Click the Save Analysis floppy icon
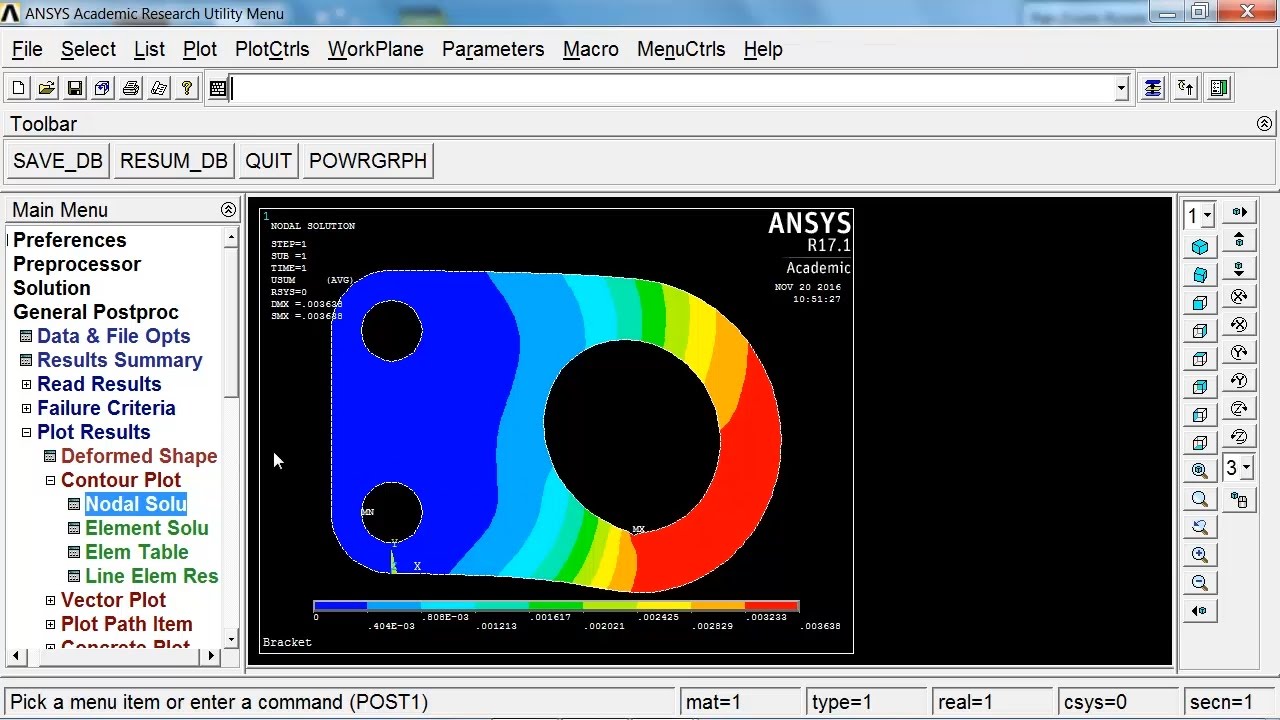This screenshot has height=720, width=1280. pyautogui.click(x=74, y=88)
